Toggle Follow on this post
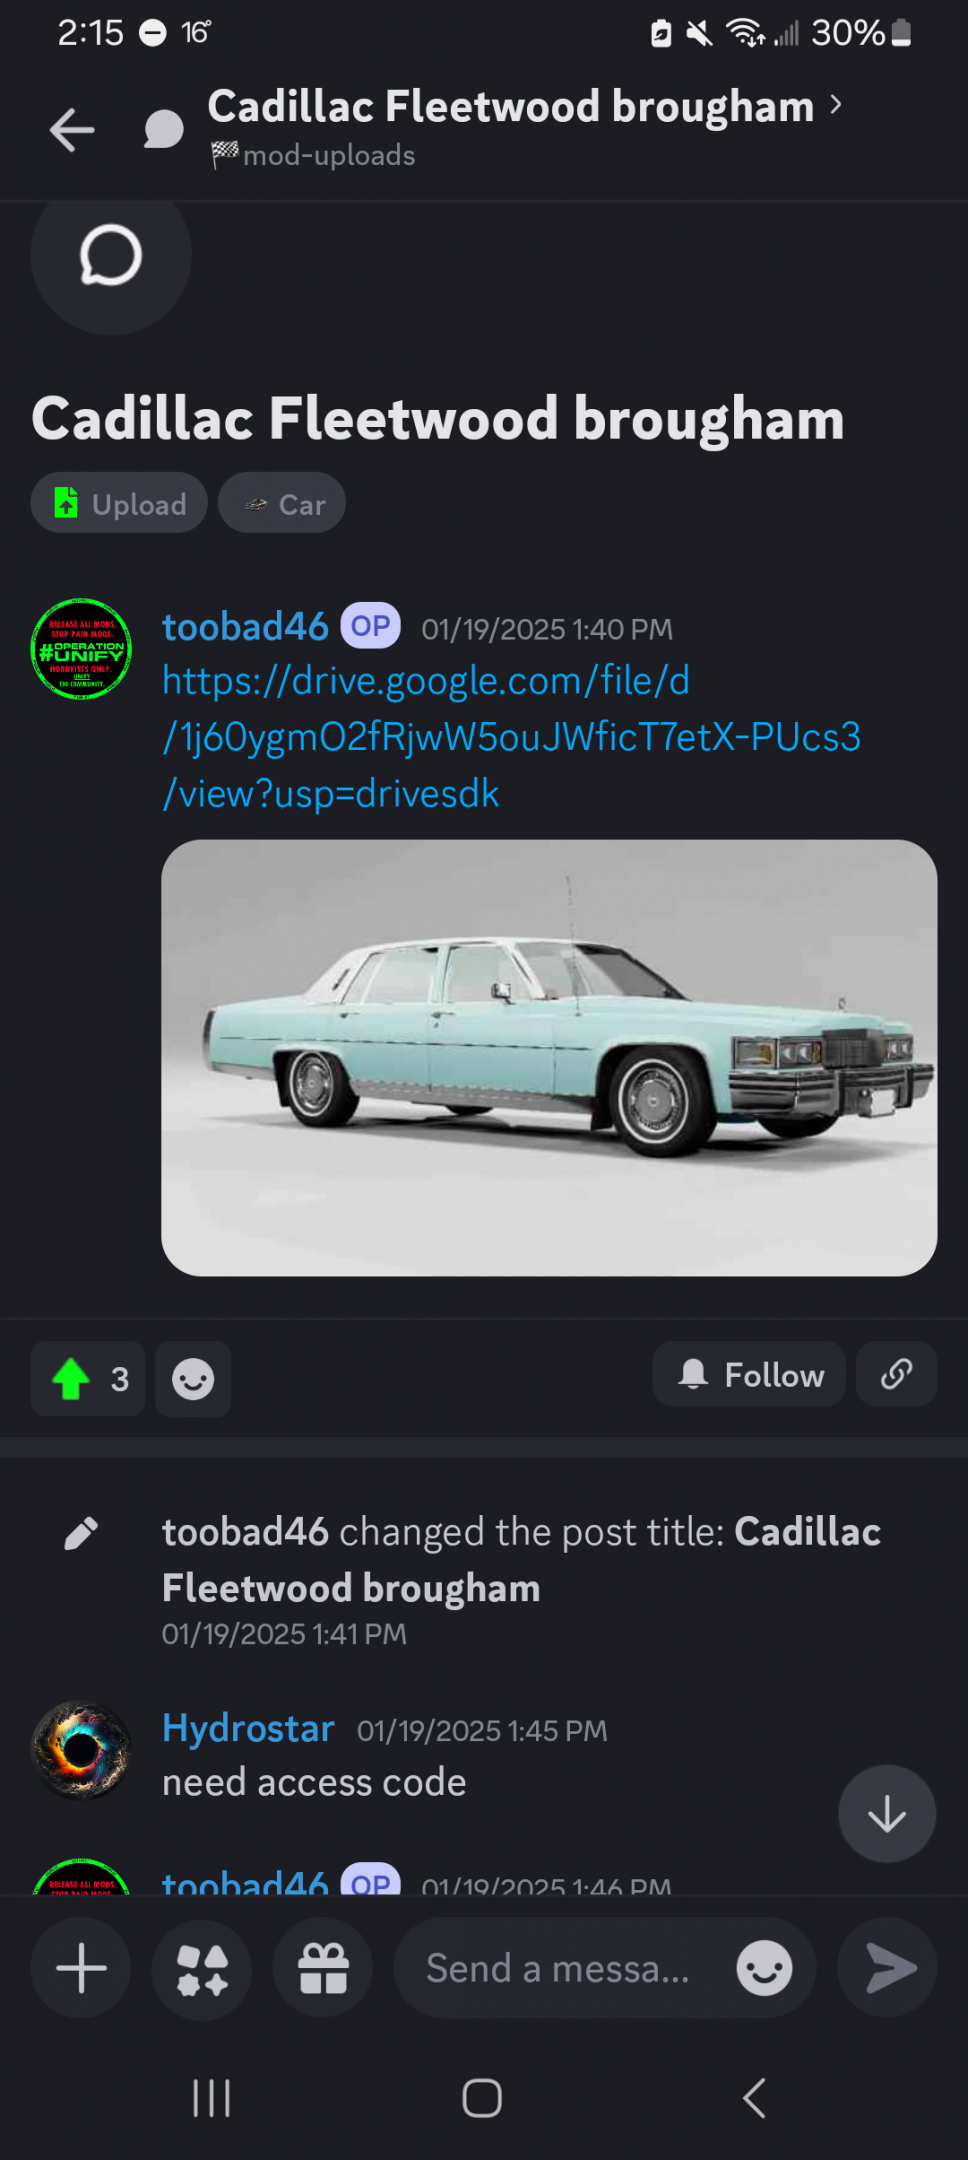The image size is (968, 2160). (x=749, y=1374)
